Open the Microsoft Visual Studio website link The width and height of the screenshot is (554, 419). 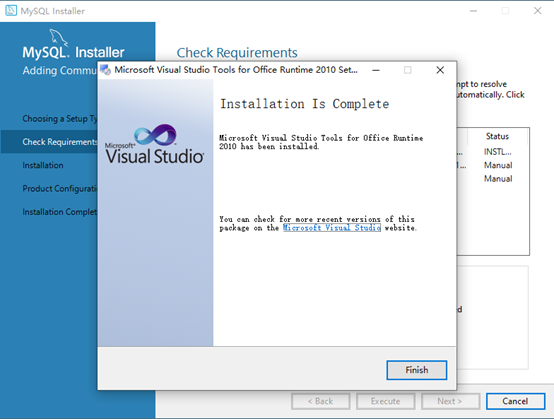(332, 228)
